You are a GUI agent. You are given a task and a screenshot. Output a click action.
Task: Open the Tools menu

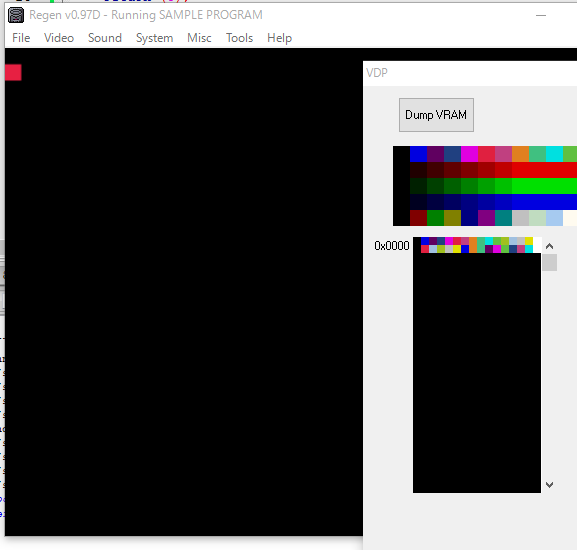click(240, 38)
